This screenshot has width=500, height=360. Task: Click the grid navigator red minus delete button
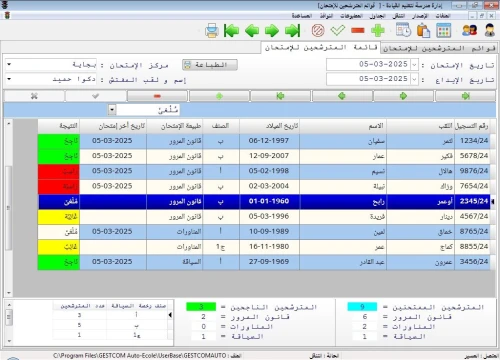tap(157, 96)
